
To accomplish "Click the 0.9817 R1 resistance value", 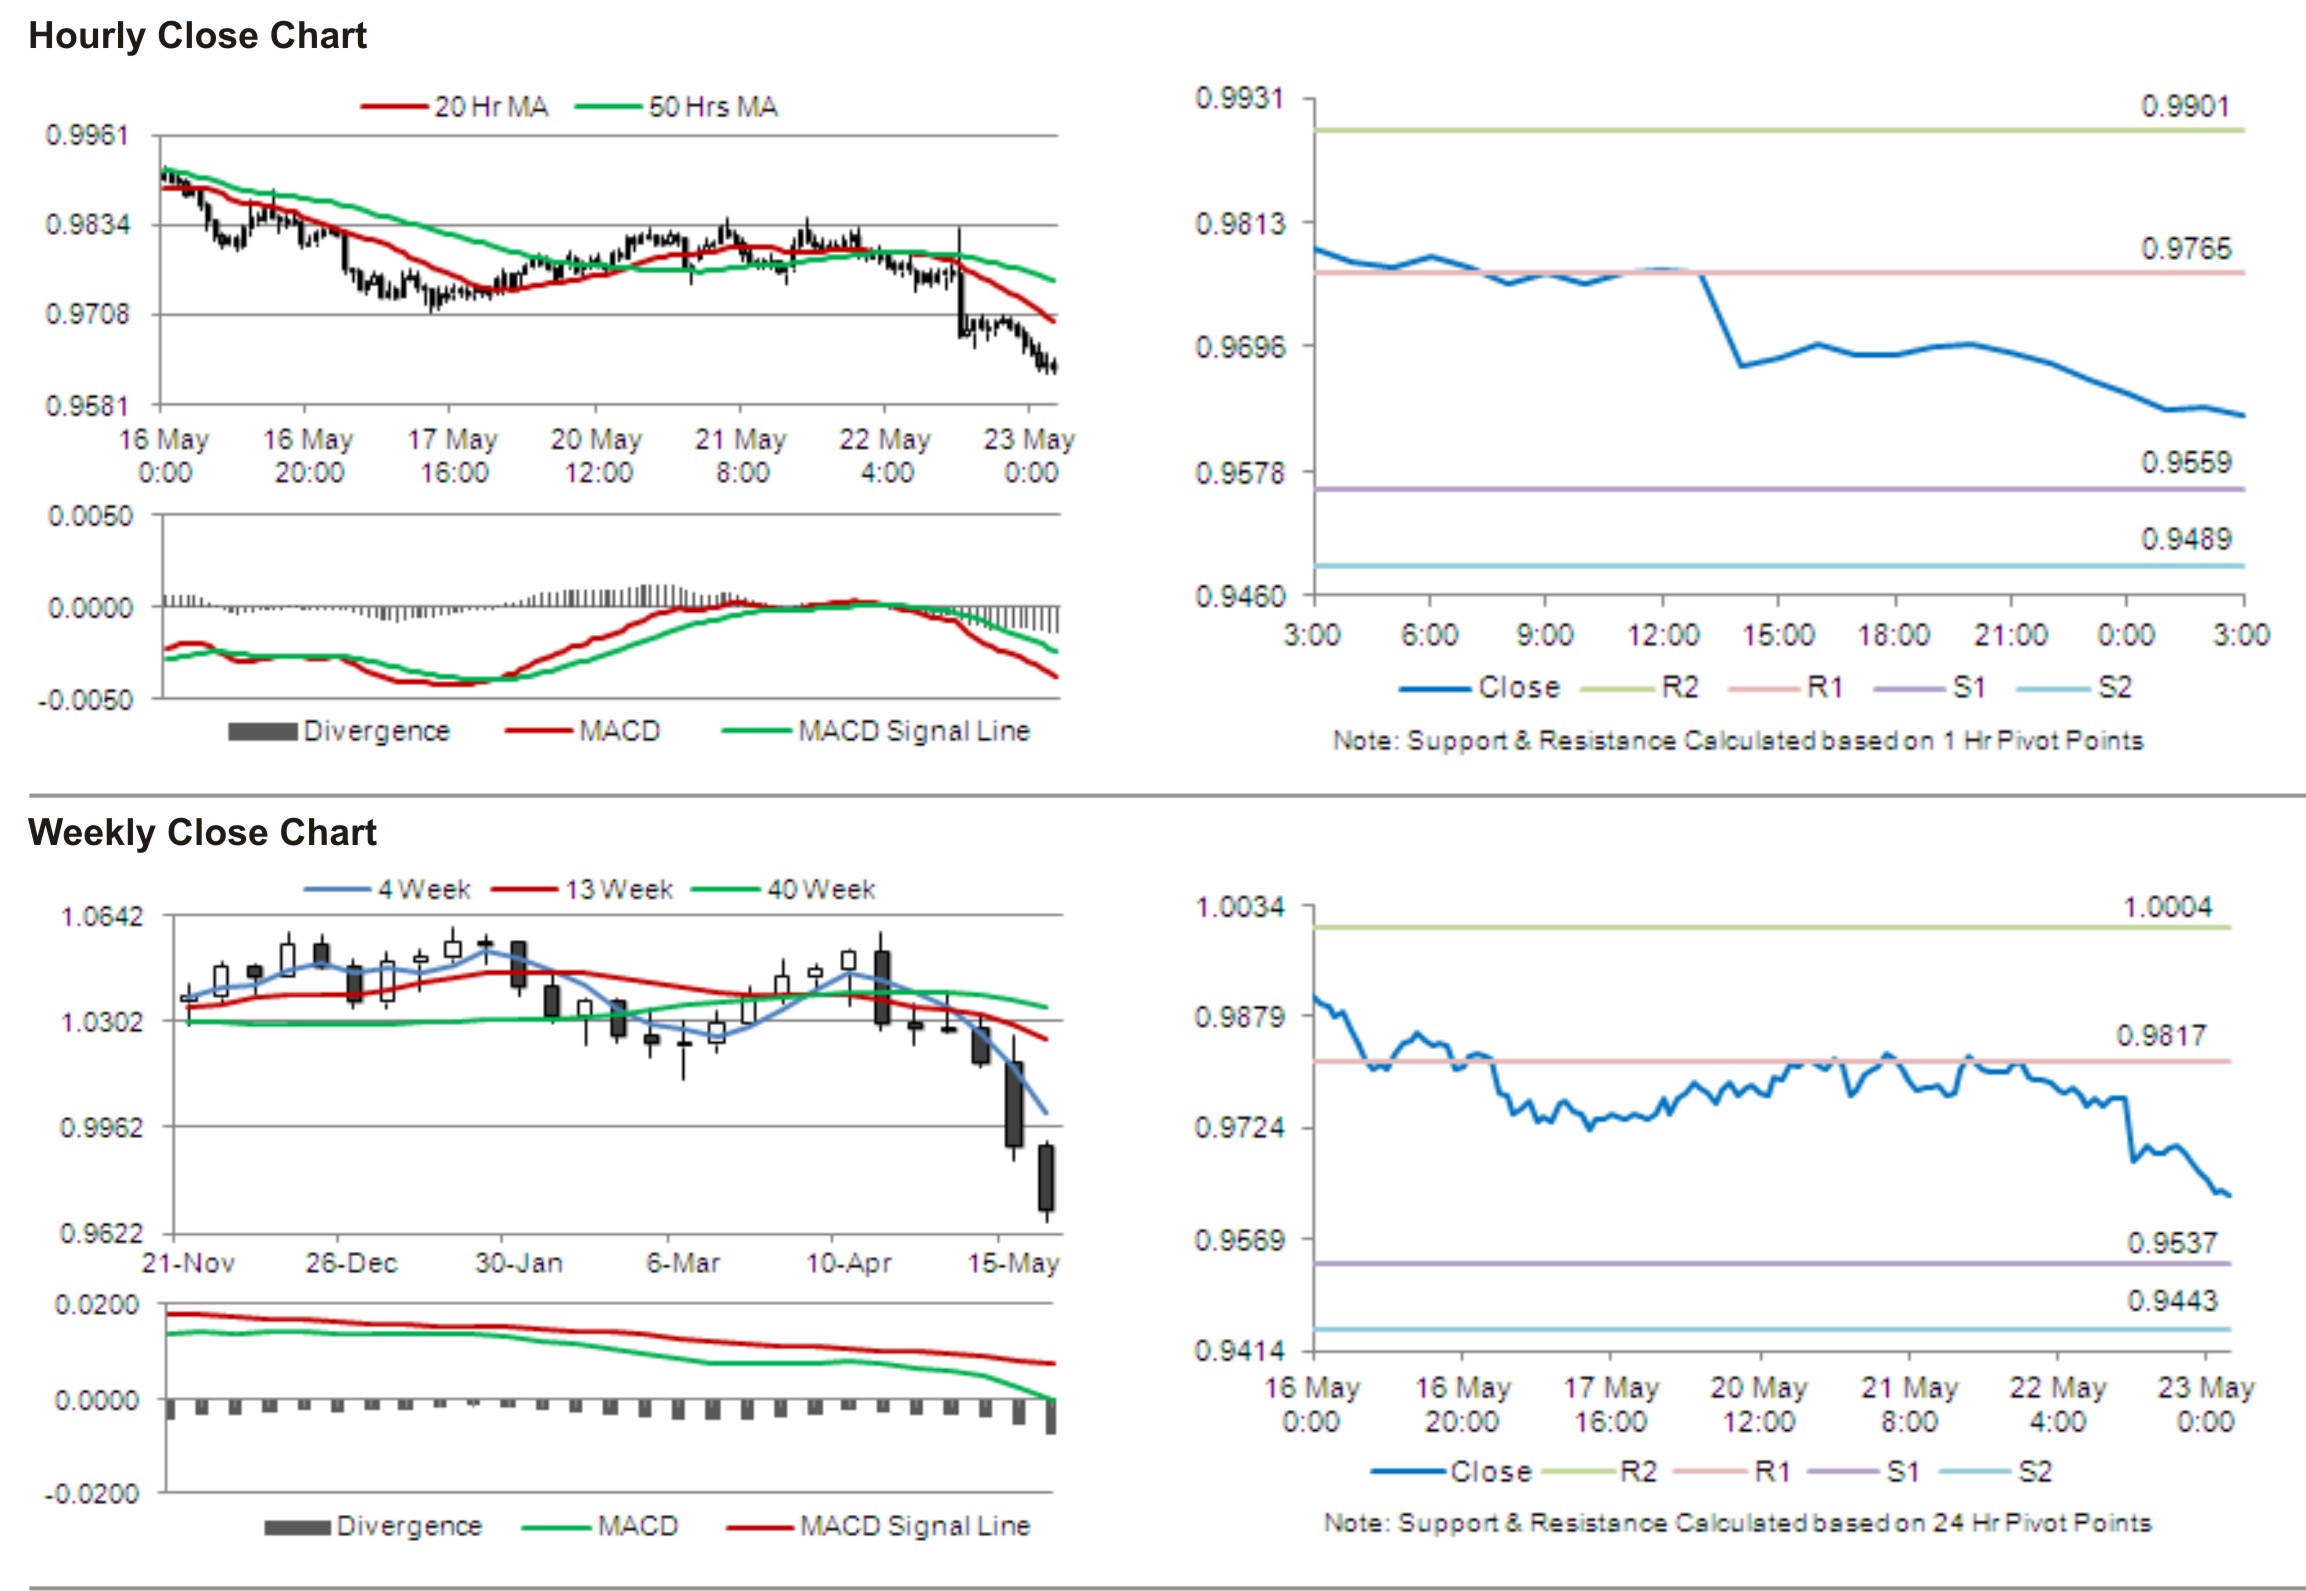I will coord(2162,1036).
